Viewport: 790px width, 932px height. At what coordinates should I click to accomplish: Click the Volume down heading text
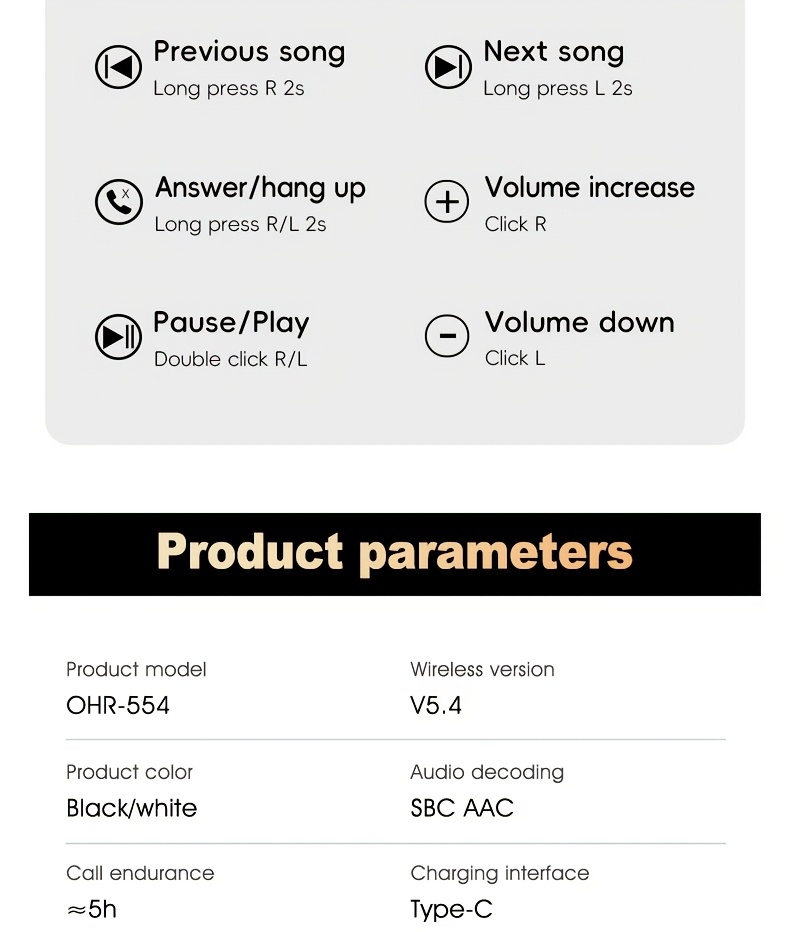click(x=579, y=323)
